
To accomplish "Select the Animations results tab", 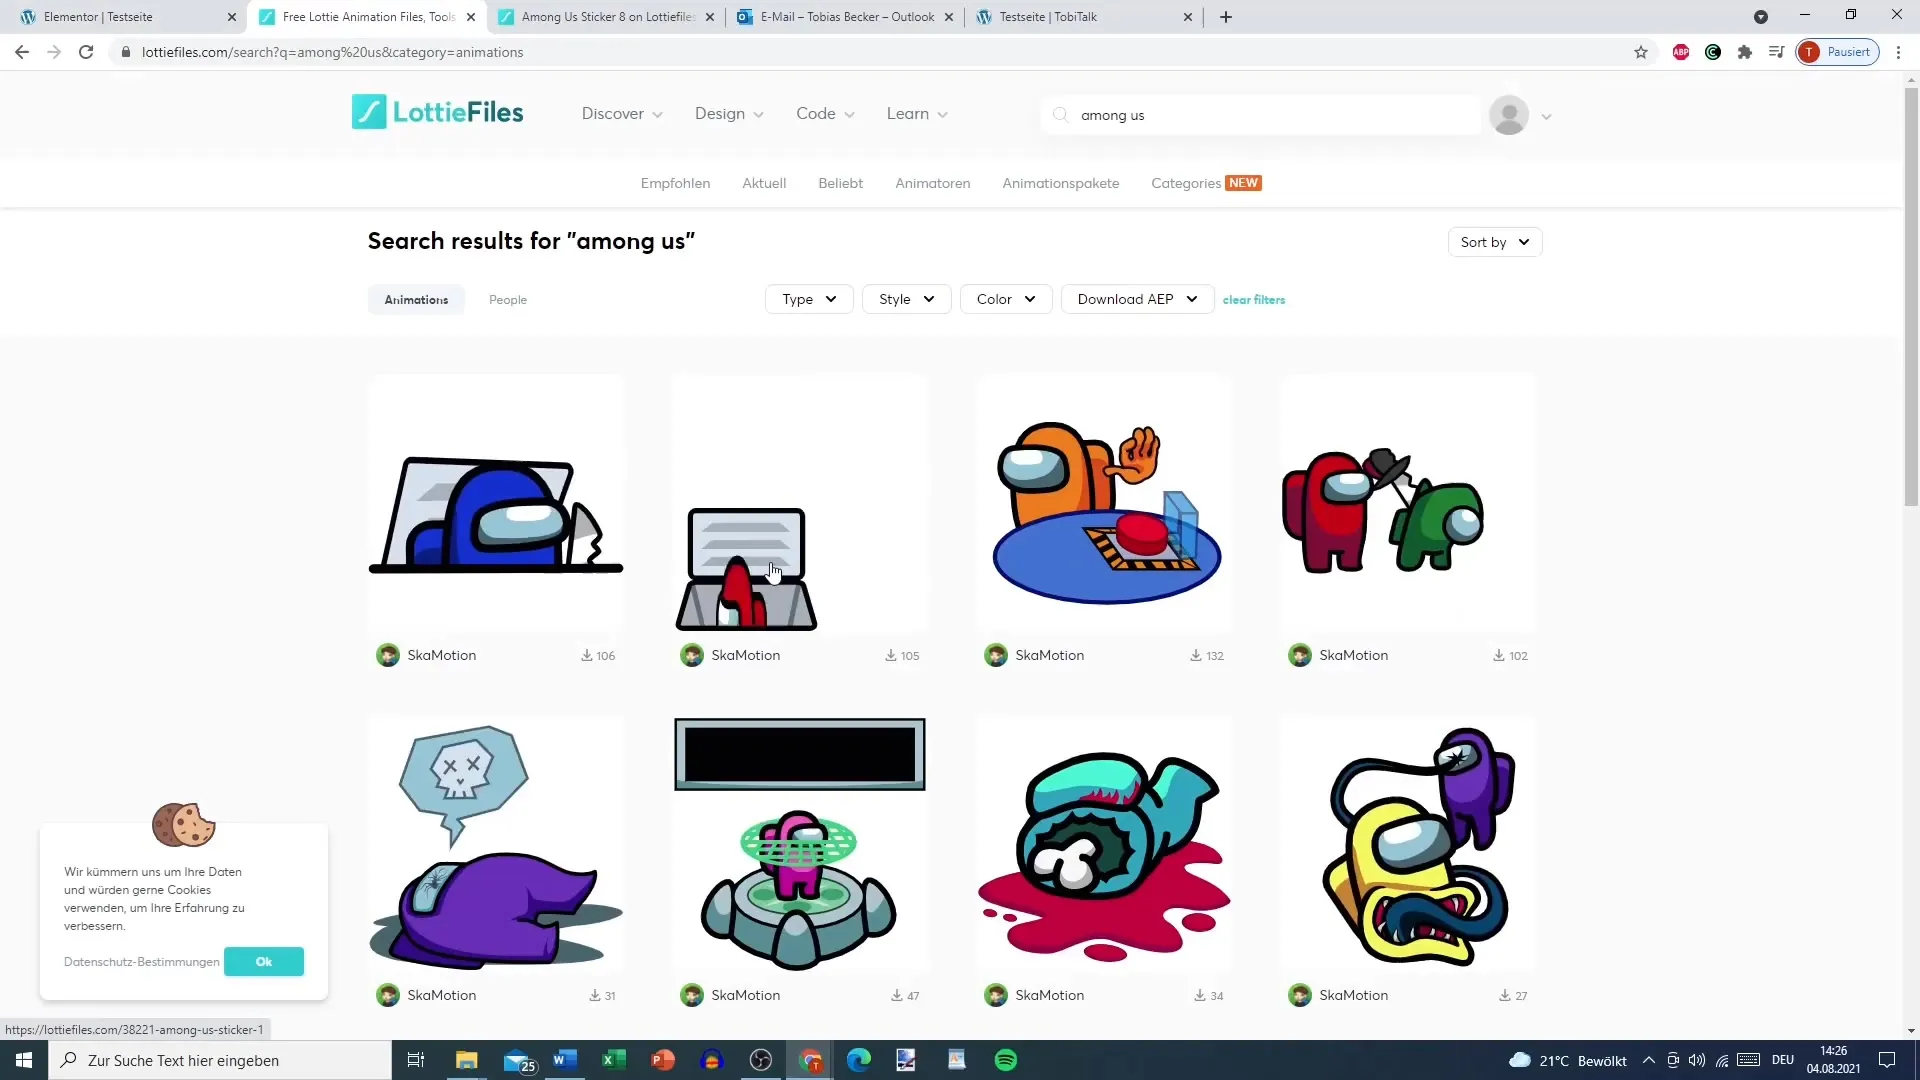I will pyautogui.click(x=416, y=299).
